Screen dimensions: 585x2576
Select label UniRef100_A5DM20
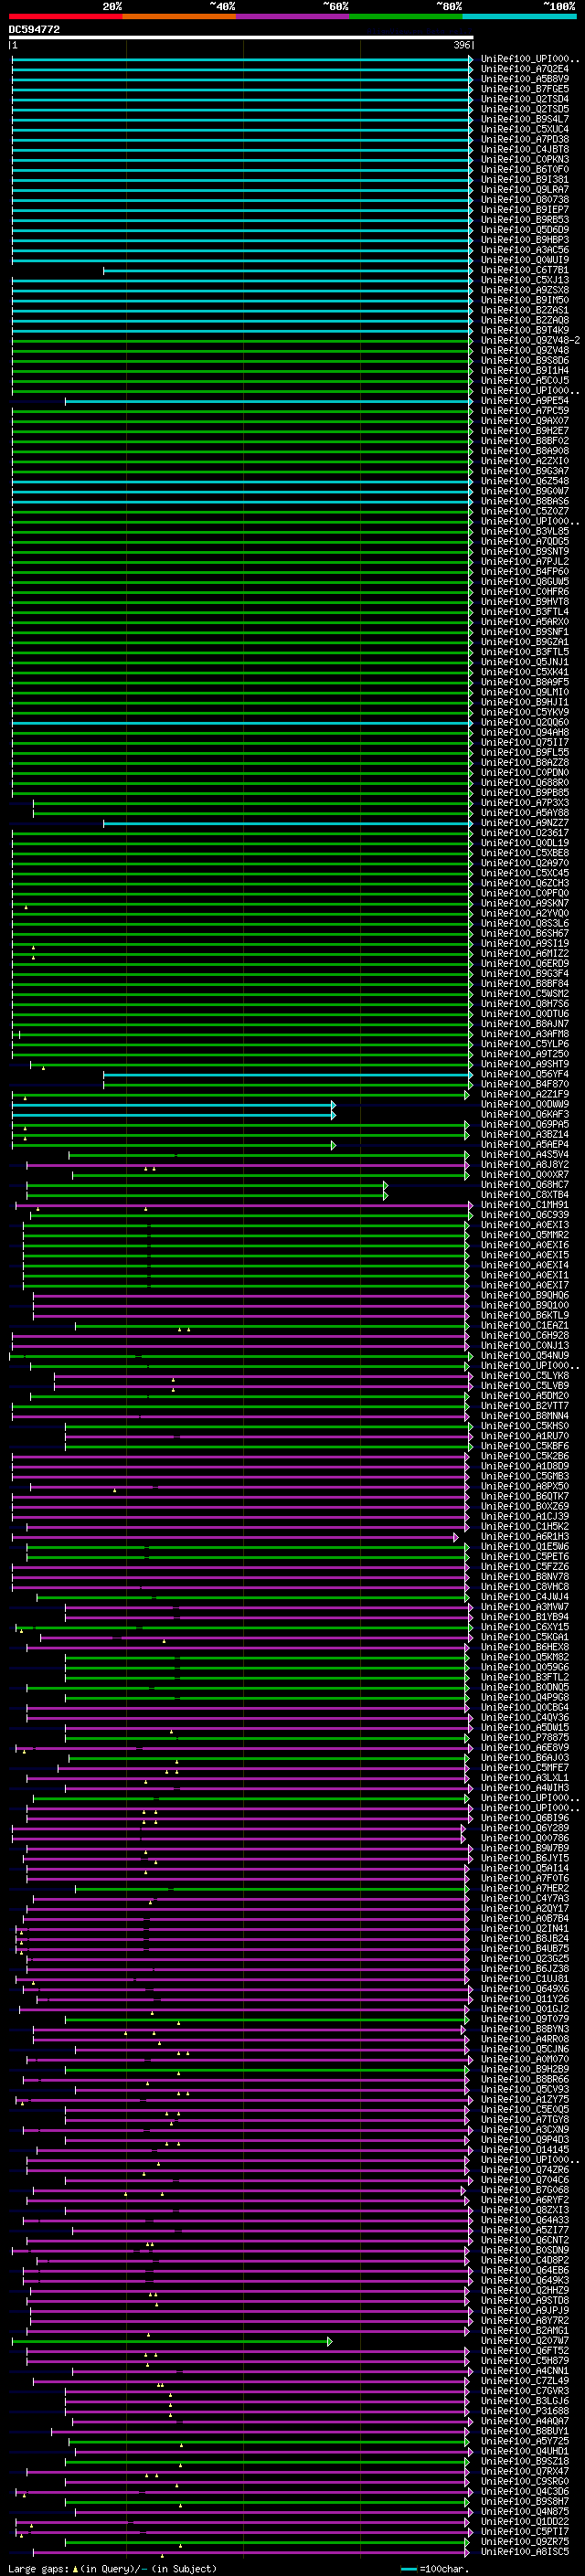[x=525, y=1396]
